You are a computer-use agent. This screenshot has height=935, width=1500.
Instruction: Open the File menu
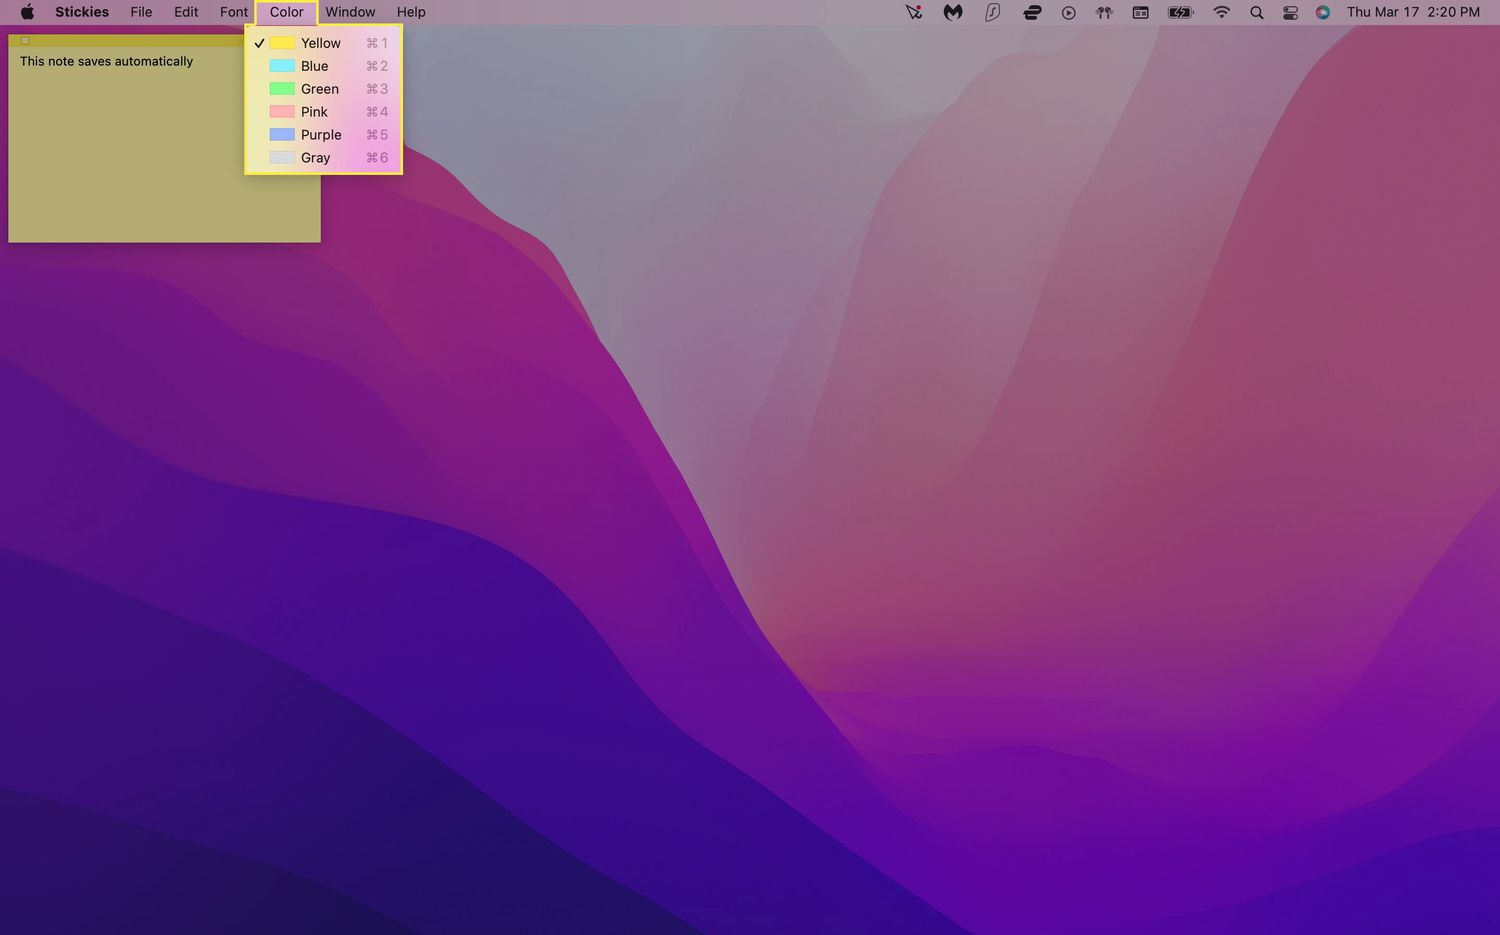[x=141, y=12]
